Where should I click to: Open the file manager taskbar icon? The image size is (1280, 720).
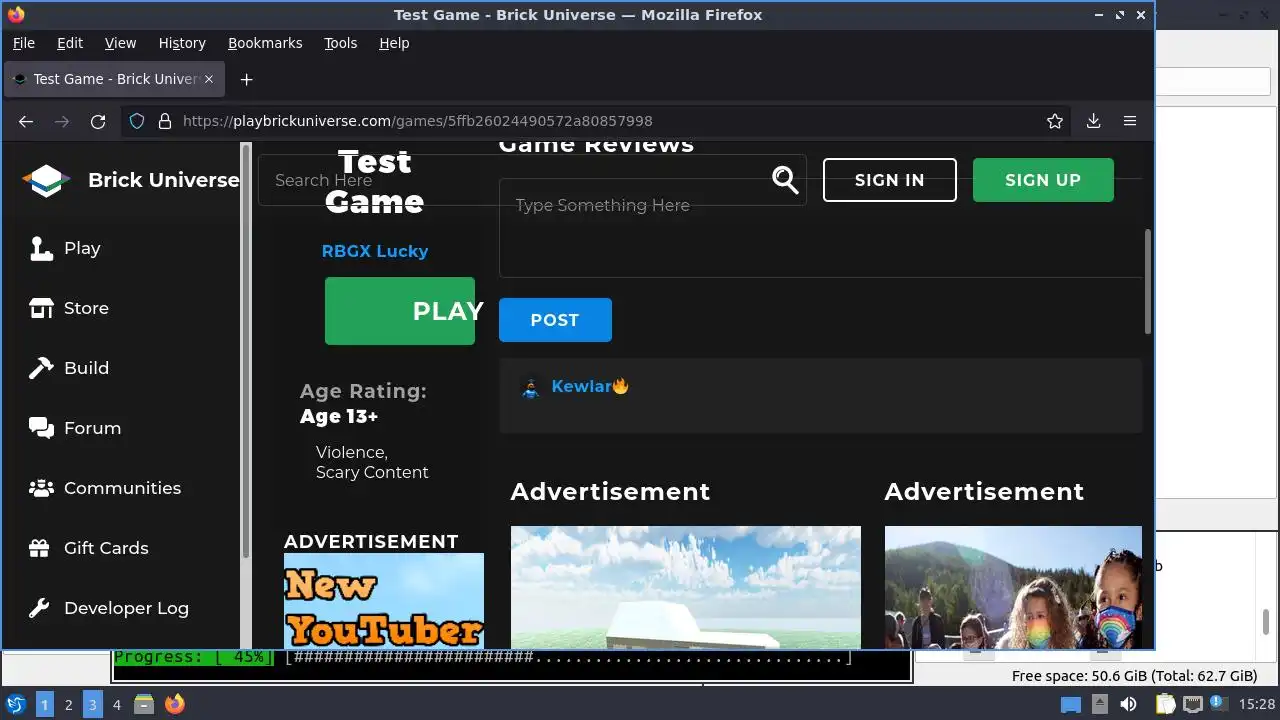pyautogui.click(x=144, y=704)
